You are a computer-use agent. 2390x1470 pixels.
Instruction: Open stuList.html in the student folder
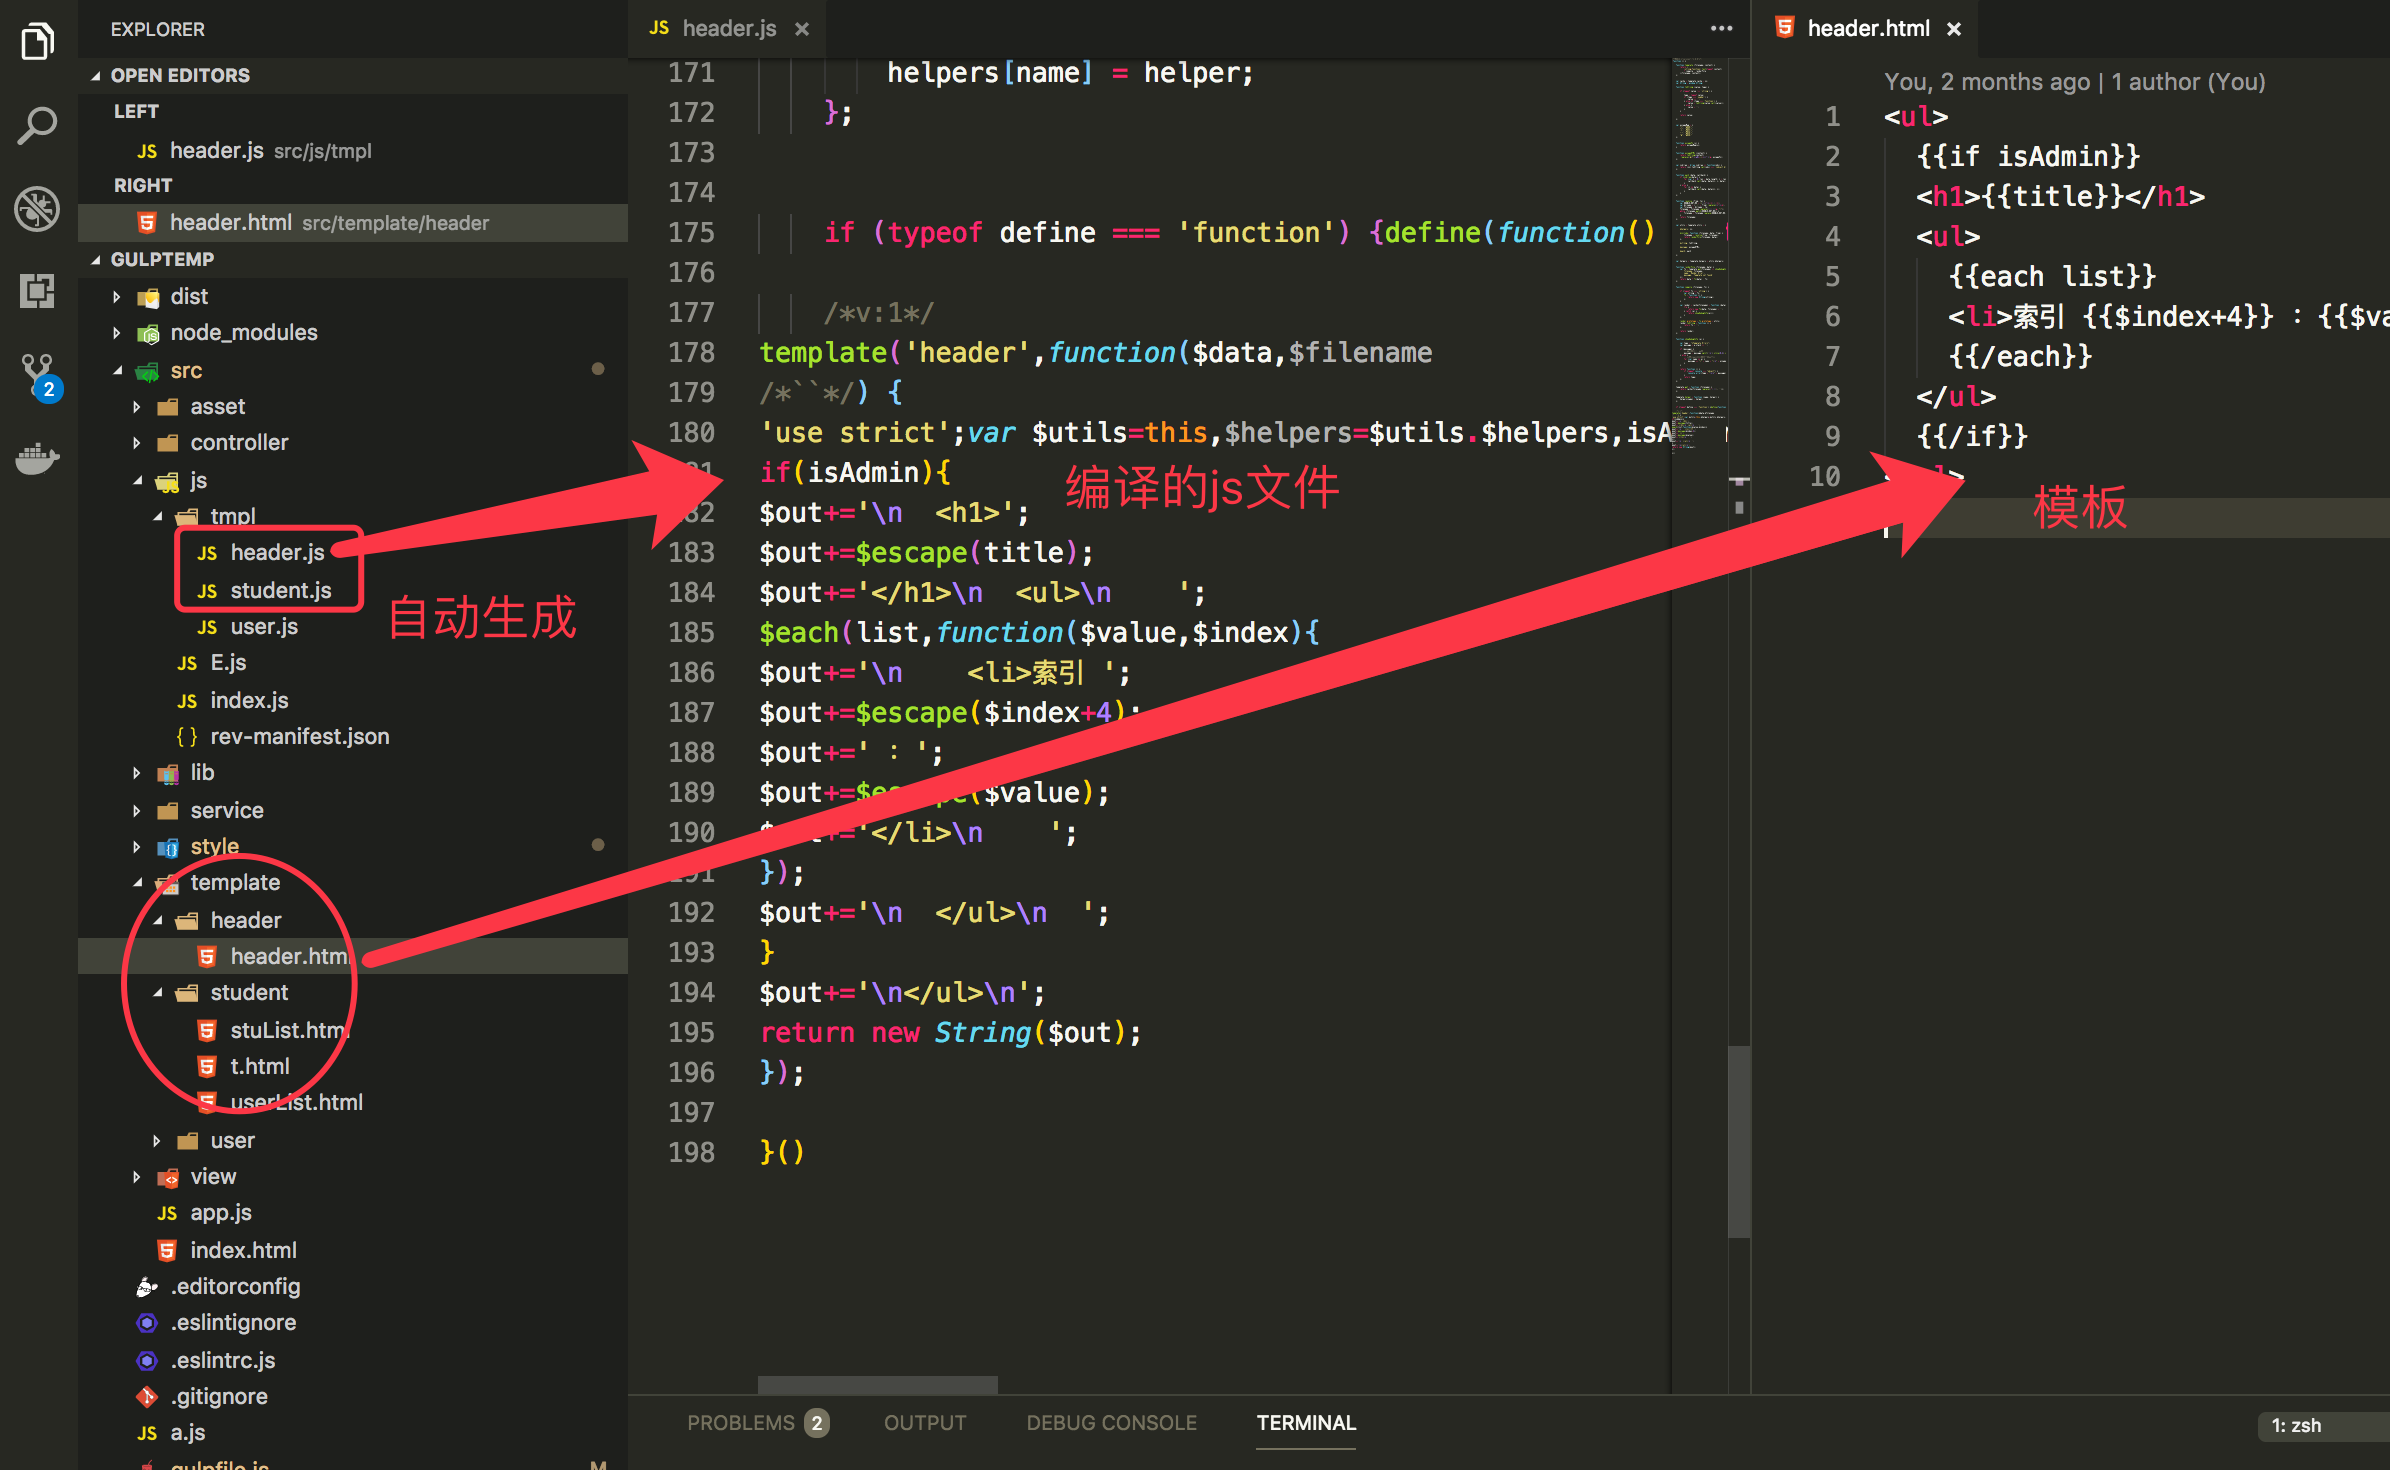(x=353, y=1030)
